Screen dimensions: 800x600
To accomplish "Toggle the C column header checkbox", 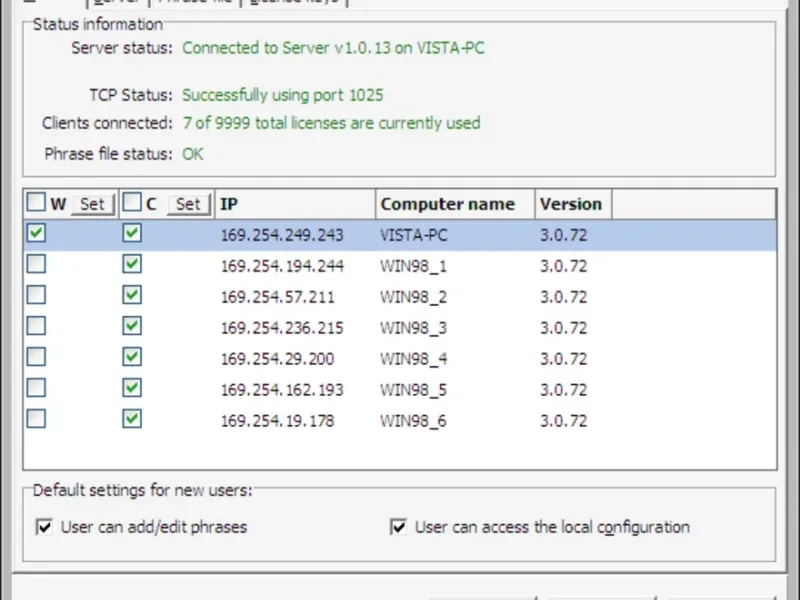I will pos(132,203).
